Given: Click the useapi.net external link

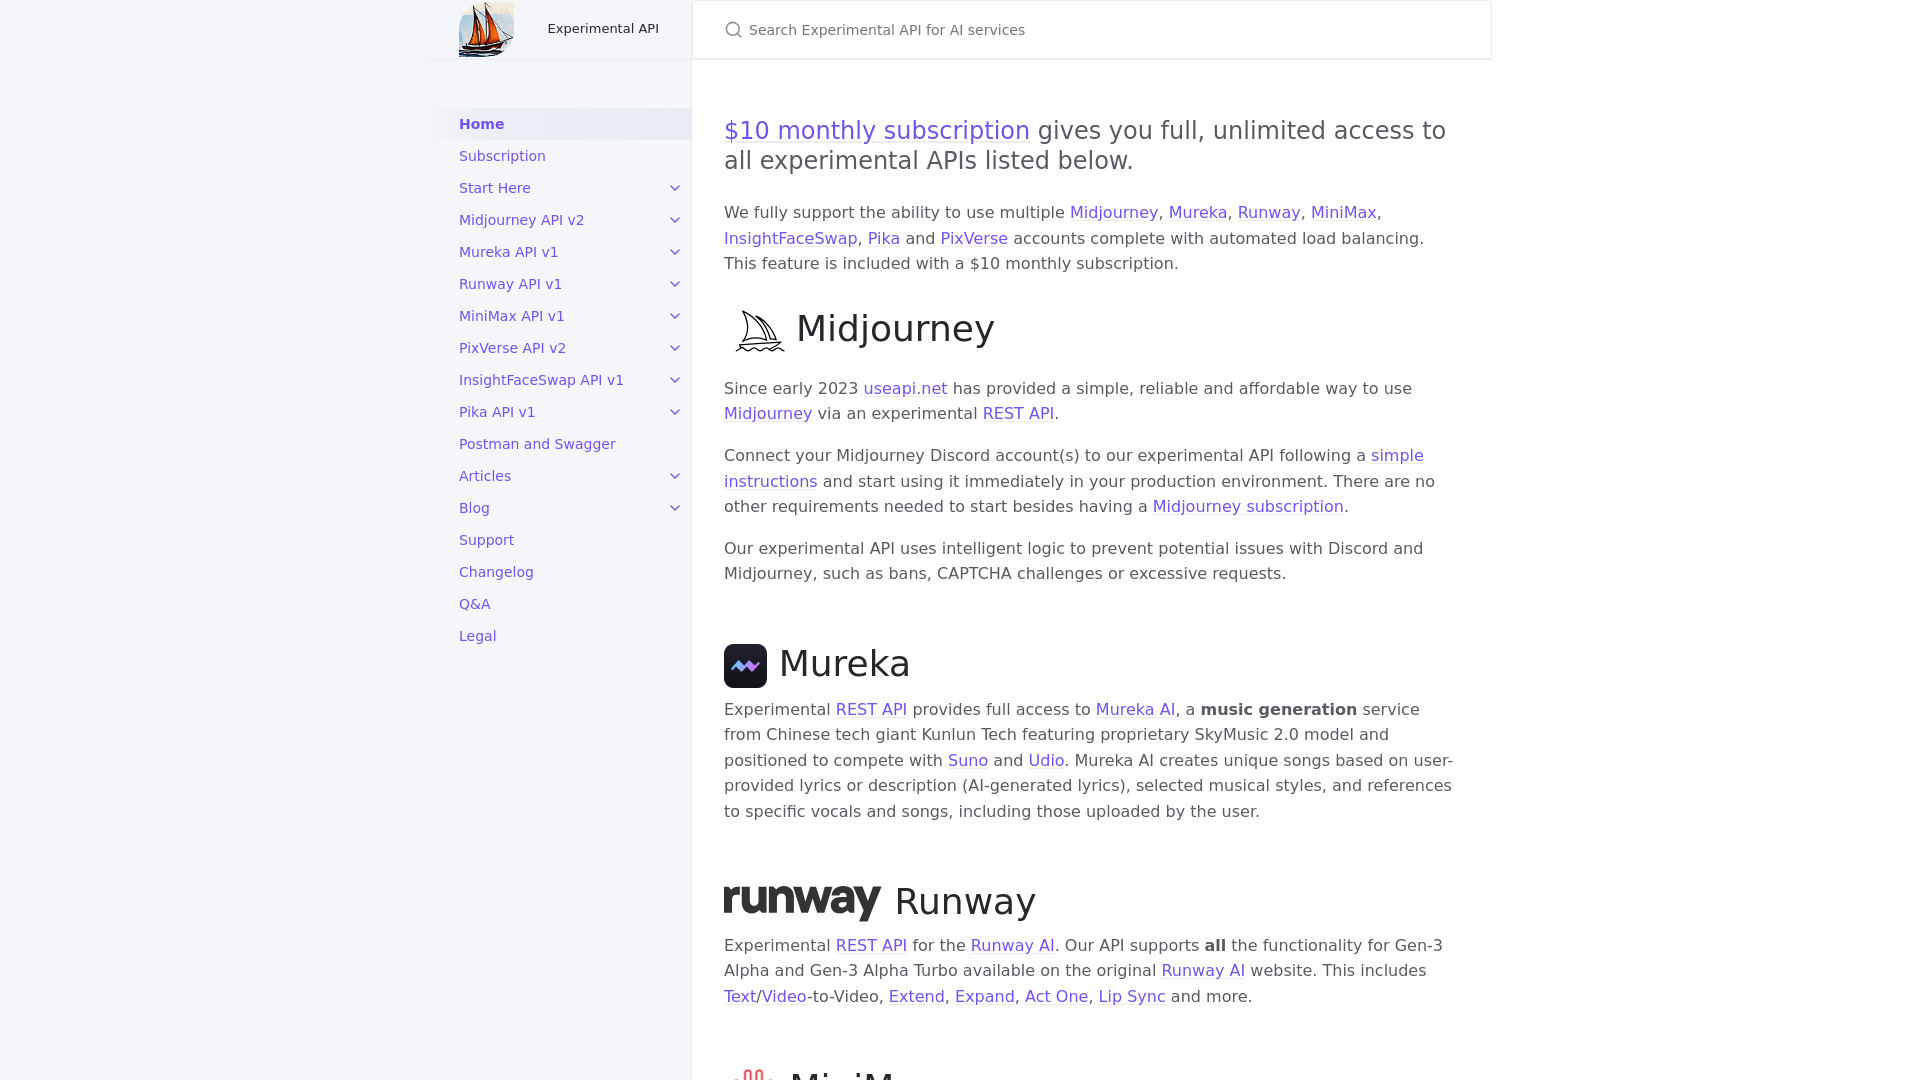Looking at the screenshot, I should tap(905, 388).
